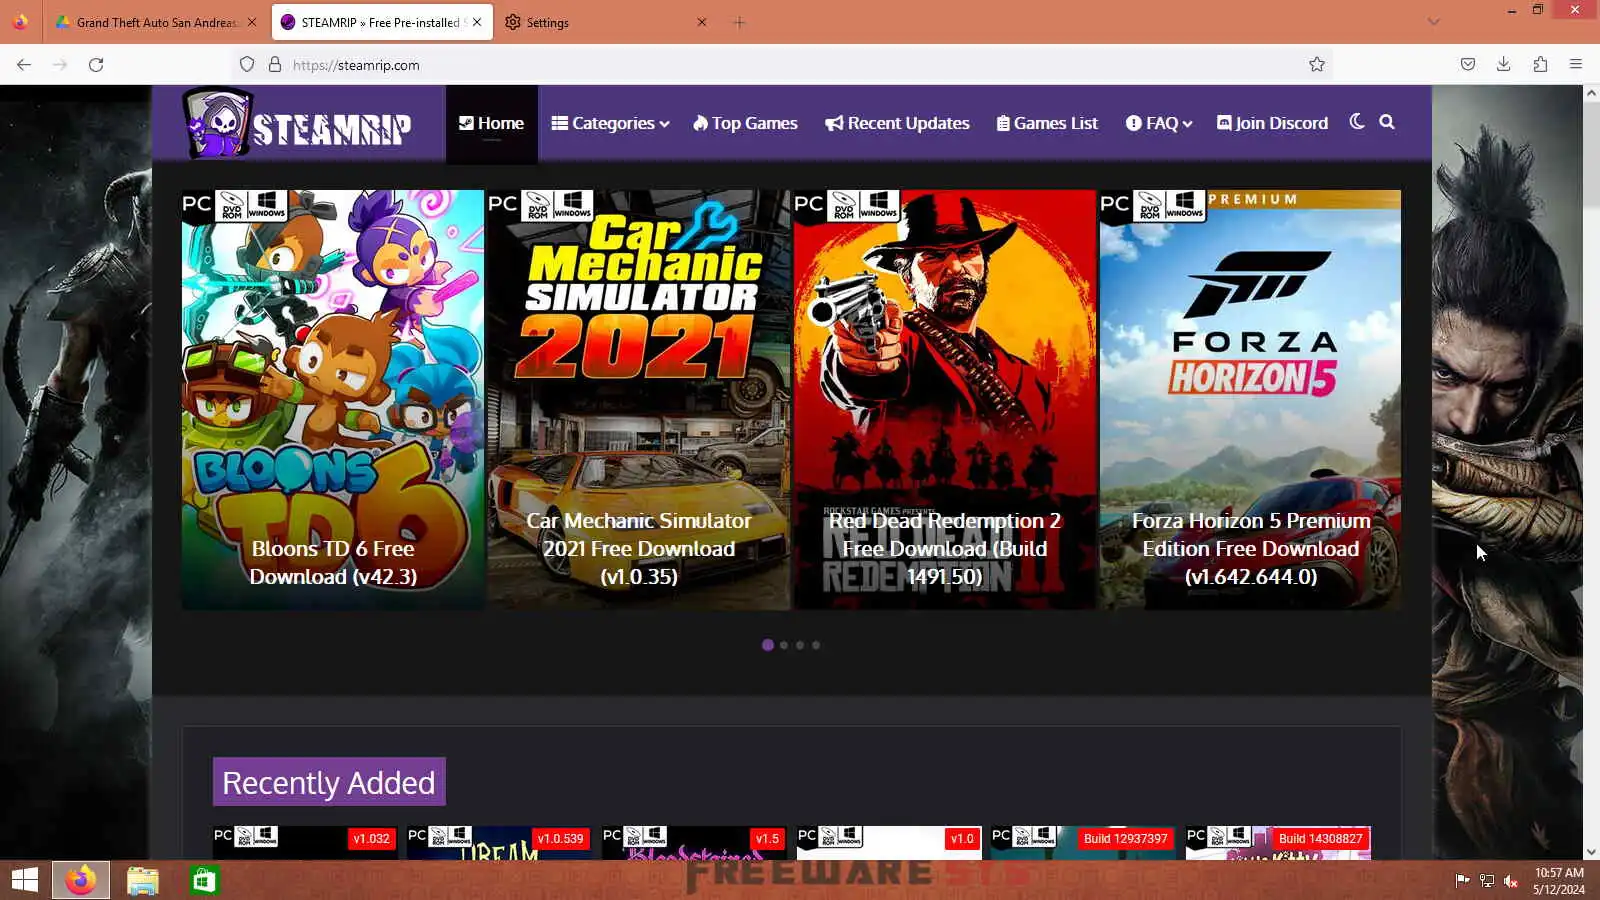Open network status icon in tray
This screenshot has height=900, width=1600.
(x=1487, y=881)
